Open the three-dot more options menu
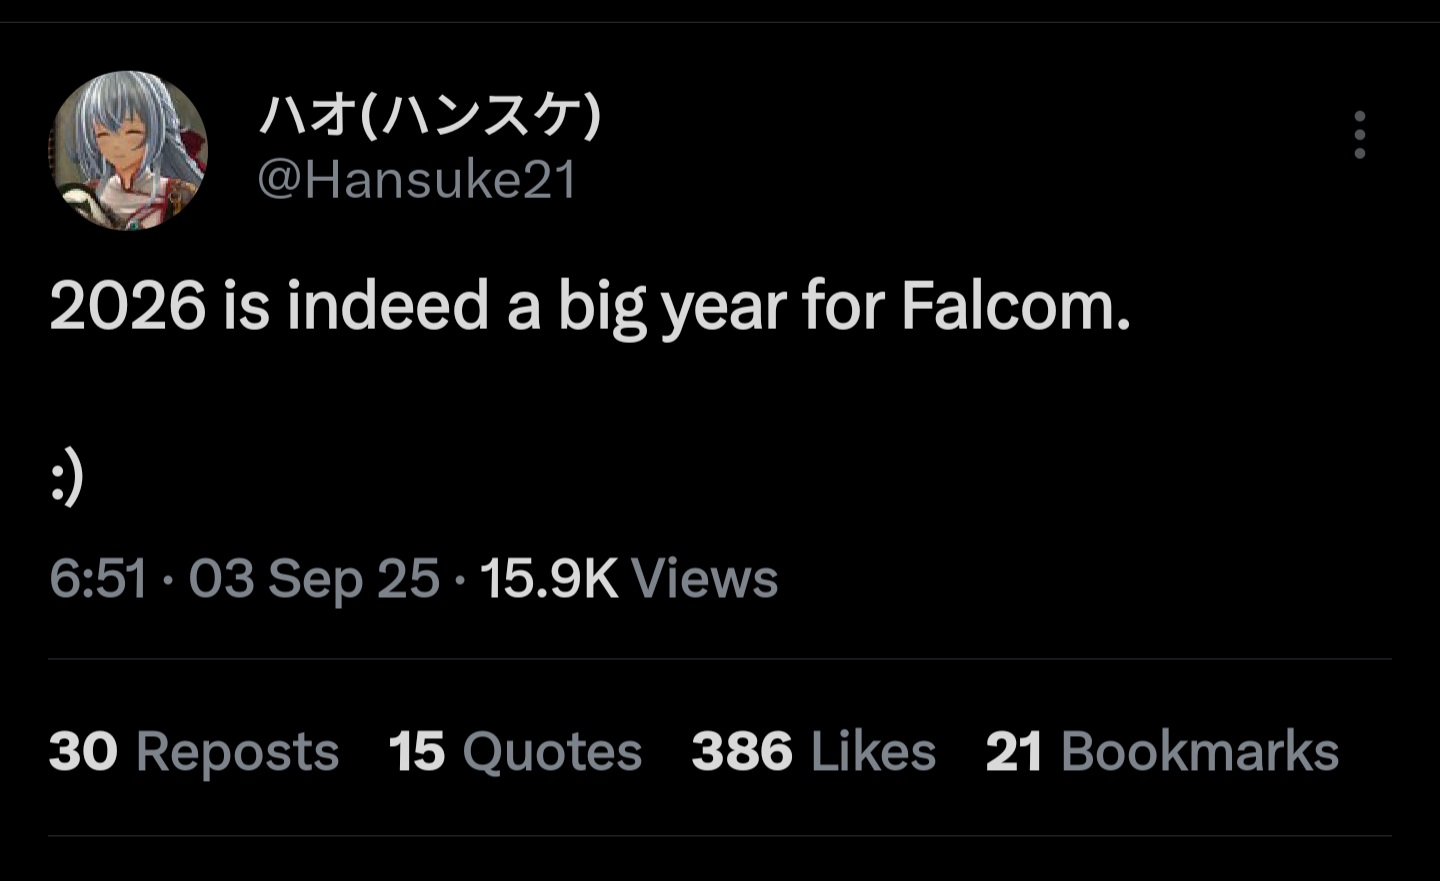This screenshot has width=1440, height=881. click(x=1359, y=135)
